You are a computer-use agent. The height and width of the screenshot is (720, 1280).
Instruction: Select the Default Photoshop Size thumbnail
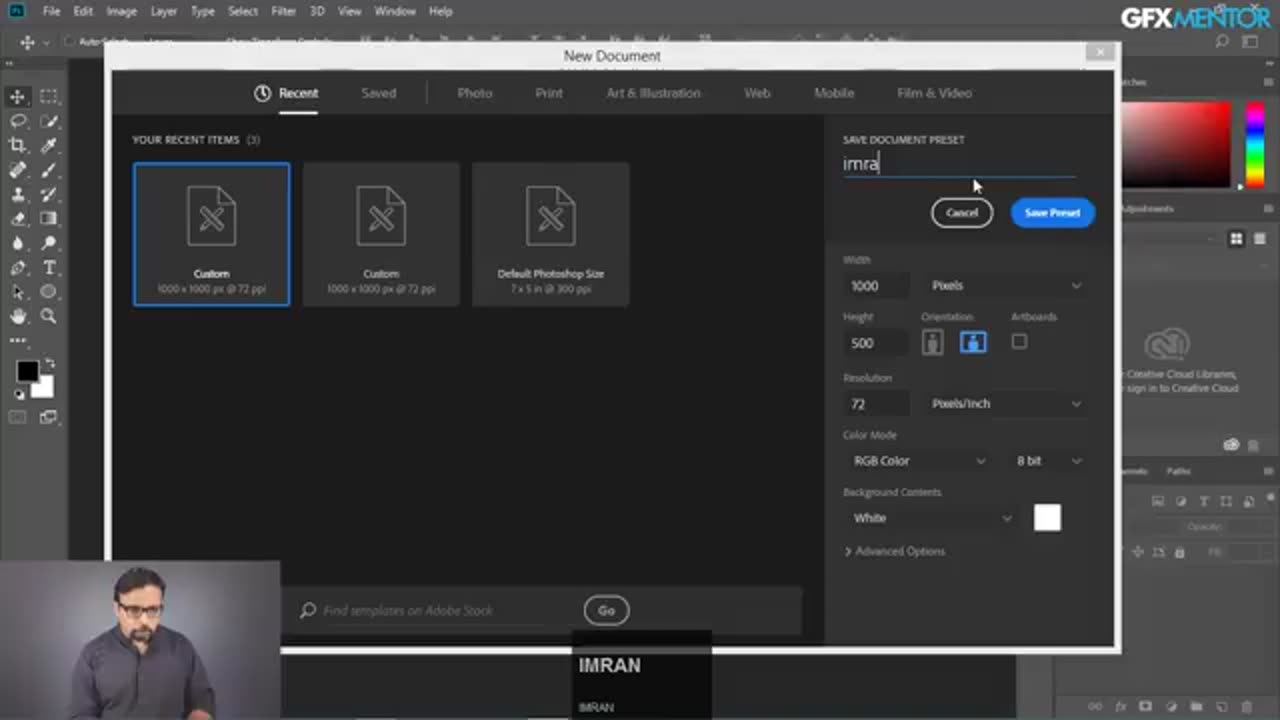(550, 234)
